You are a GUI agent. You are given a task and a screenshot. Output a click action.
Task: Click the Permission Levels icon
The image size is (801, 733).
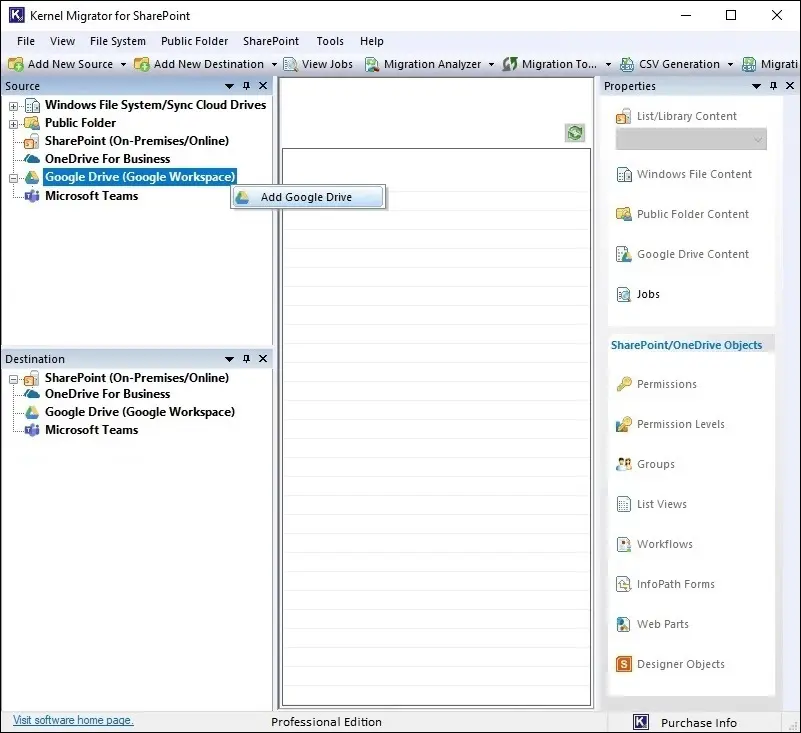(x=624, y=424)
